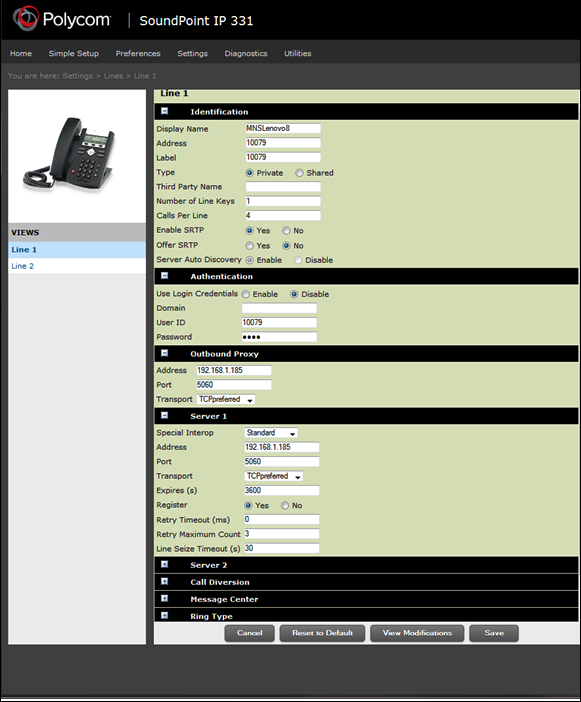Click Line Seize Timeout field
The width and height of the screenshot is (581, 702).
pyautogui.click(x=282, y=548)
